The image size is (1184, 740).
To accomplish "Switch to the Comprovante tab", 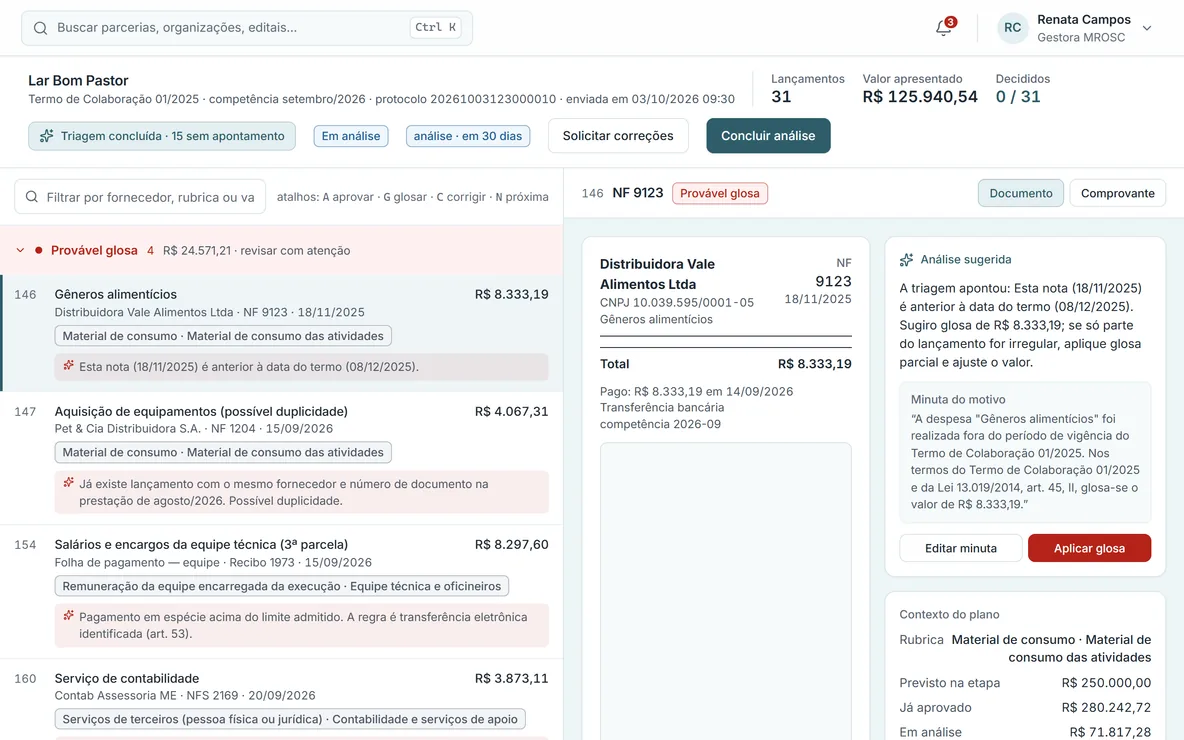I will point(1118,193).
